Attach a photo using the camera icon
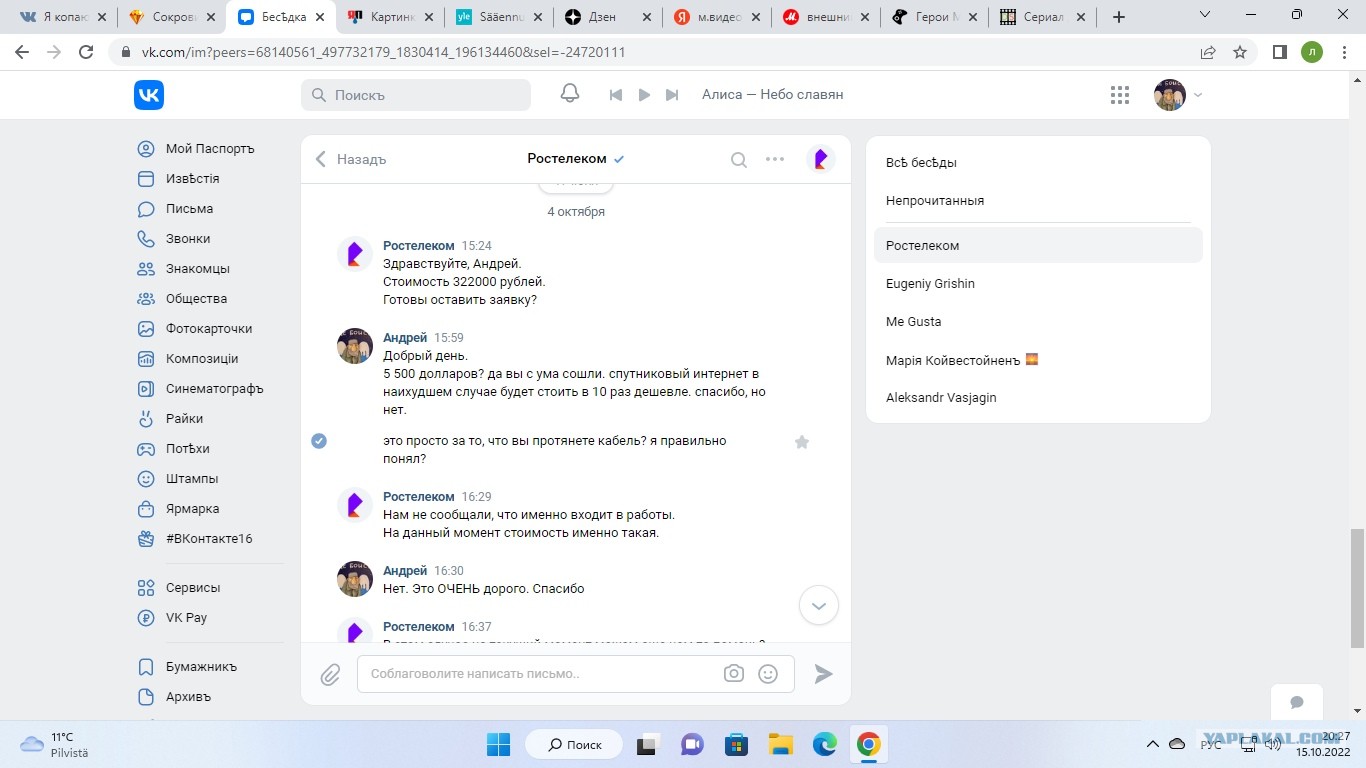Viewport: 1366px width, 768px height. pyautogui.click(x=734, y=674)
